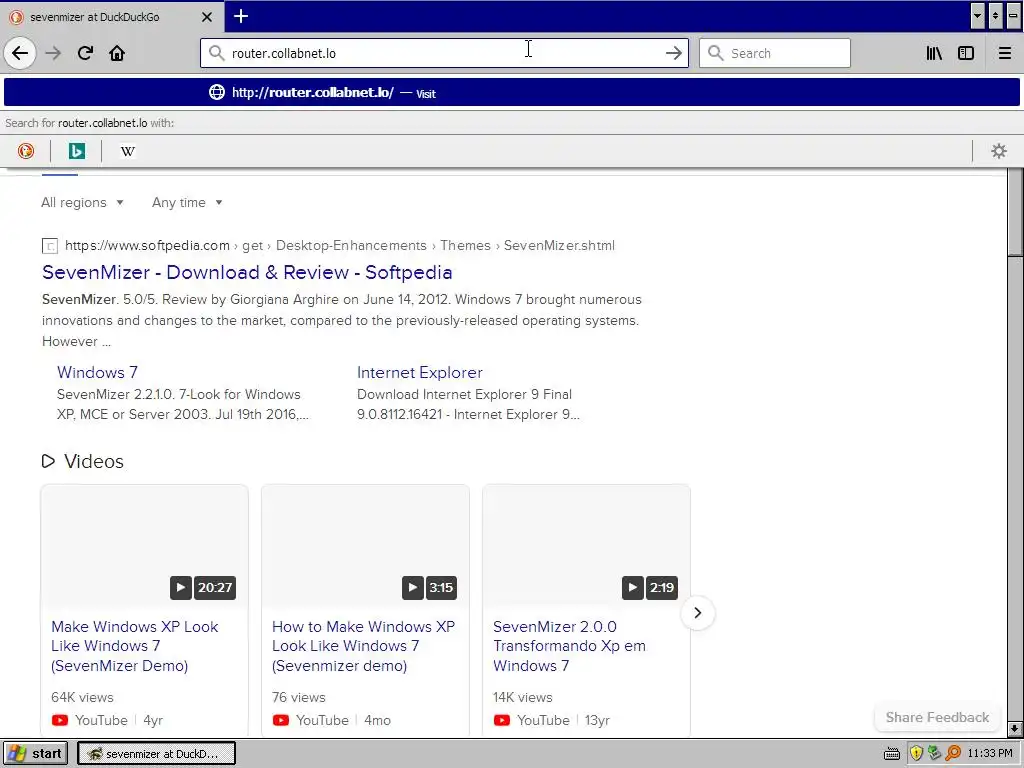
Task: Open the Library bookshelf icon
Action: pyautogui.click(x=934, y=53)
